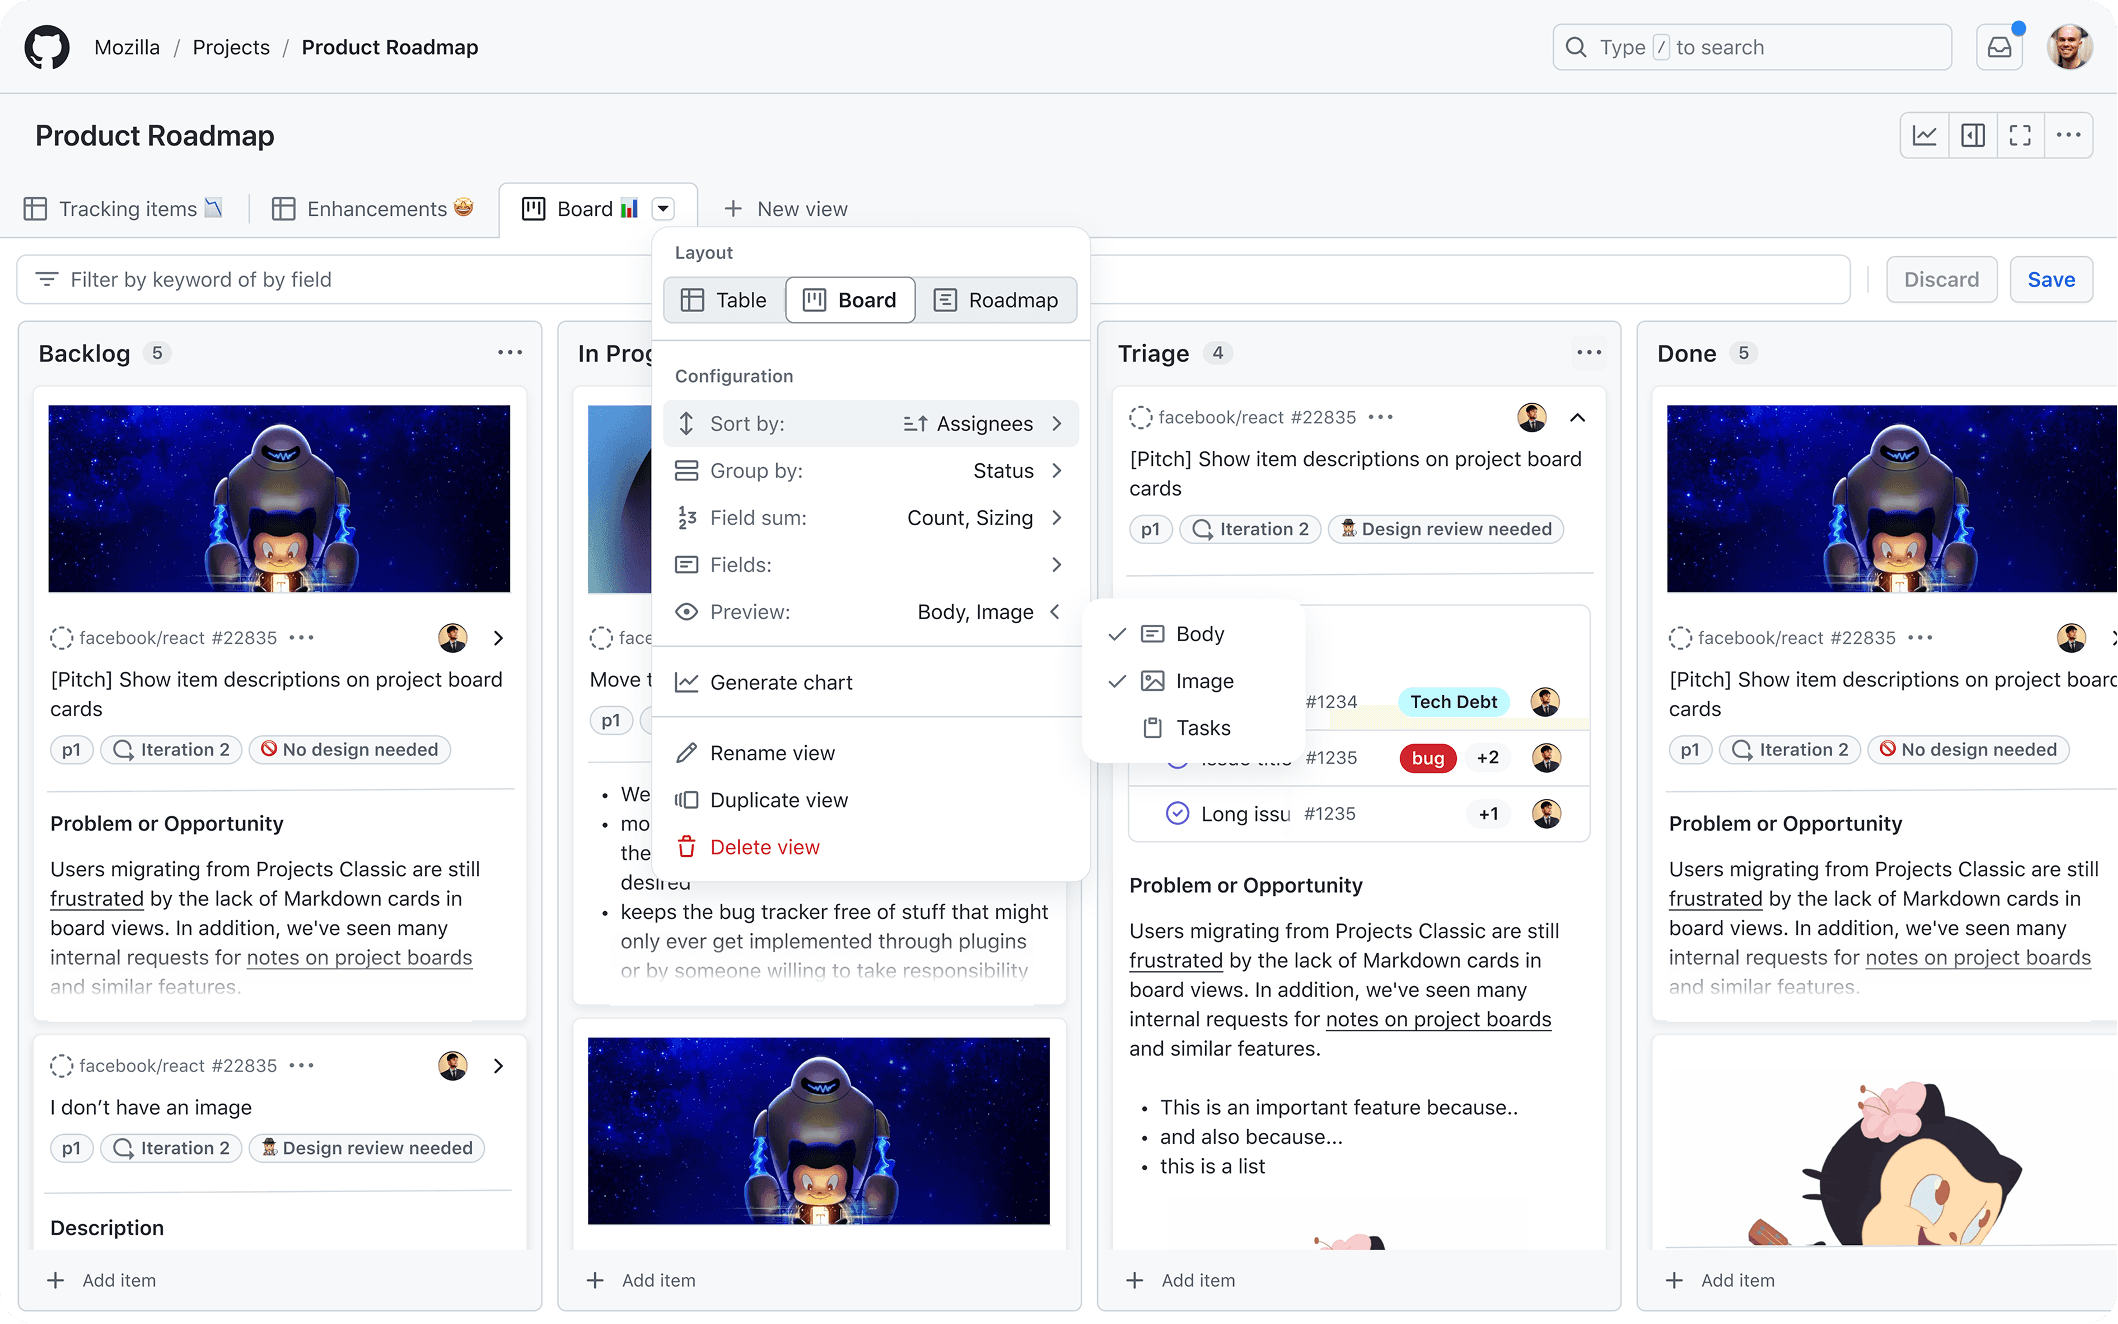Image resolution: width=2118 pixels, height=1324 pixels.
Task: Click the red bug label
Action: coord(1428,758)
